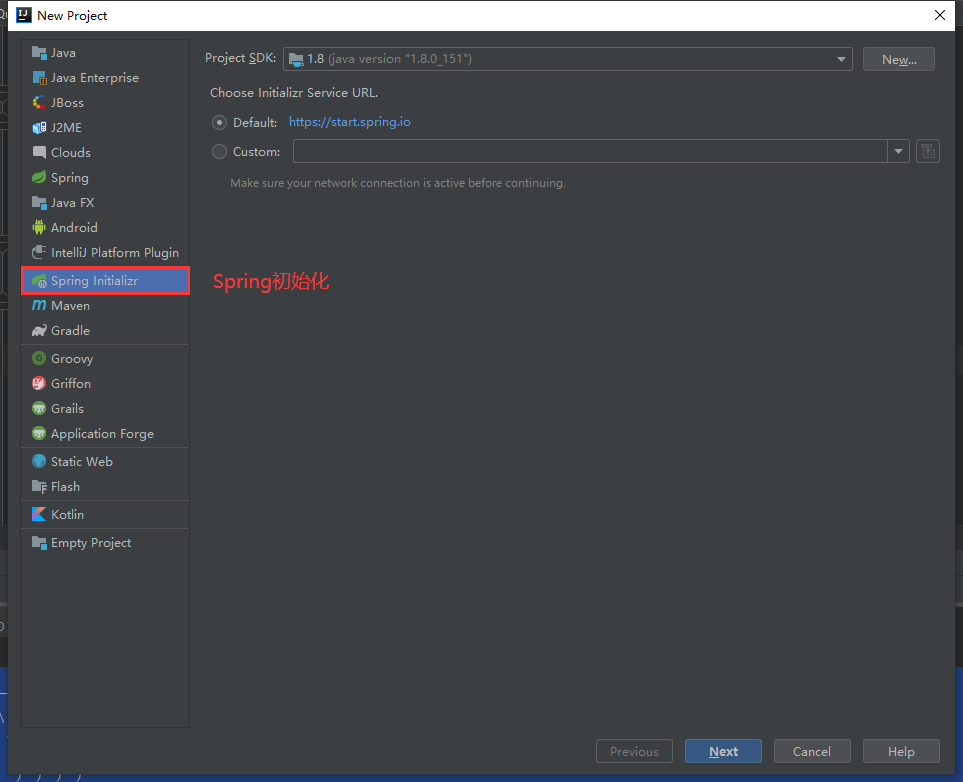Image resolution: width=963 pixels, height=782 pixels.
Task: Select Griffon label in the list
Action: click(71, 383)
